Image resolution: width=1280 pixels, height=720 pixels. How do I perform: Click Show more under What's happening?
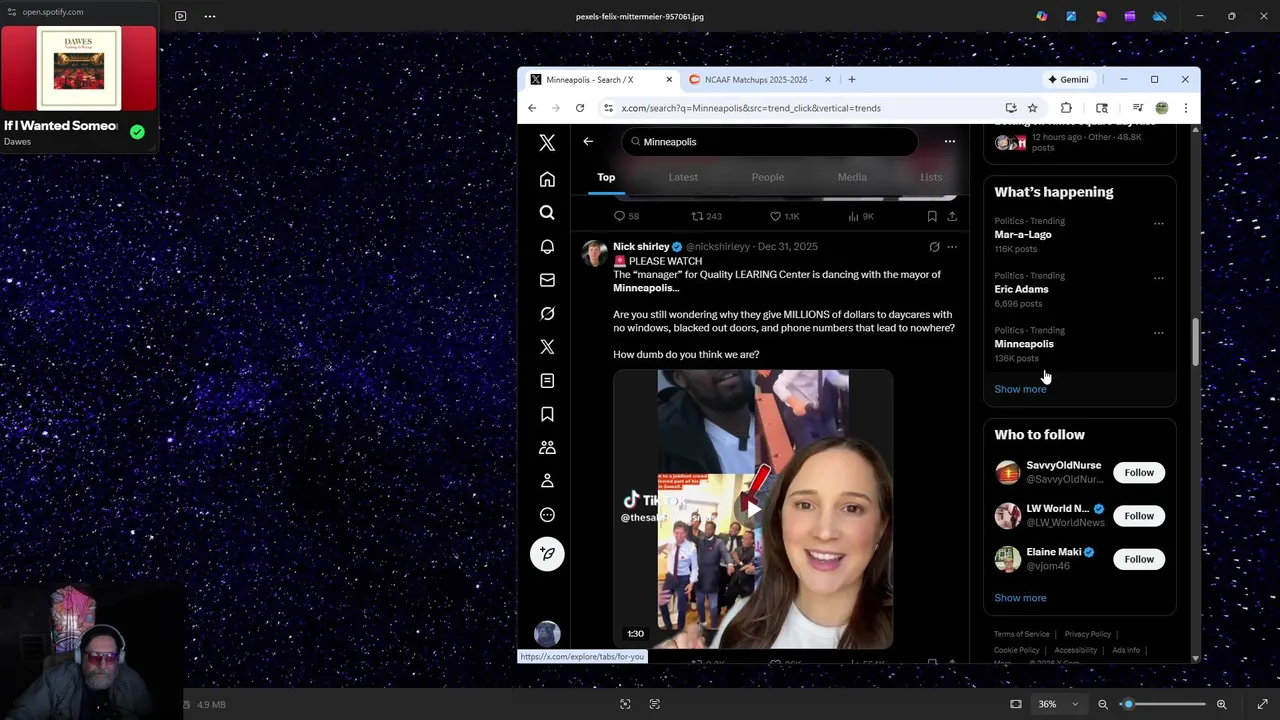(x=1020, y=389)
